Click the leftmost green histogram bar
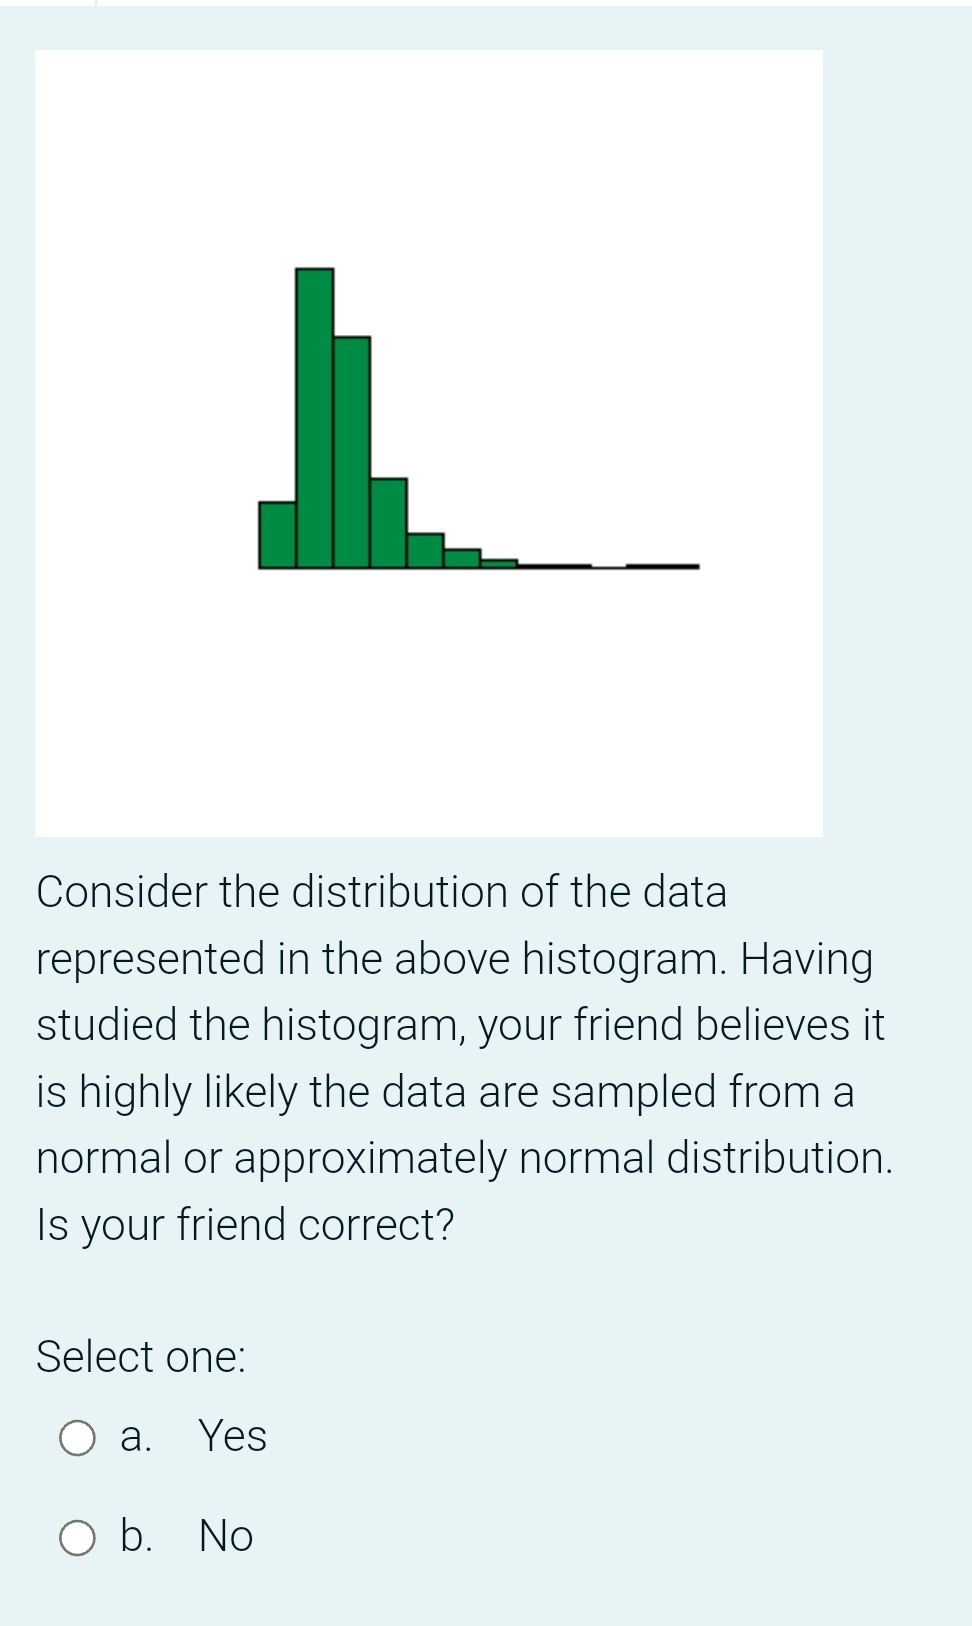Screen dimensions: 972x1626 coord(275,535)
